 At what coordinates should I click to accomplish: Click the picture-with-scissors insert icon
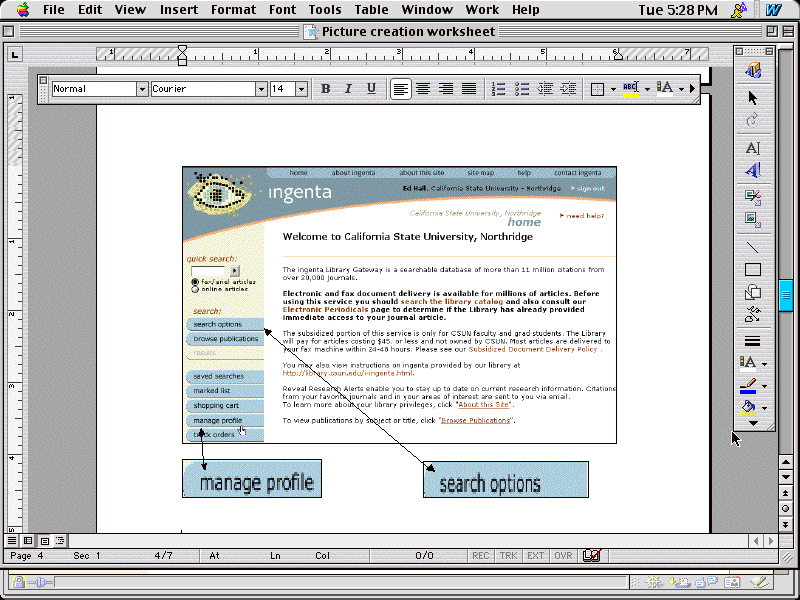click(753, 197)
